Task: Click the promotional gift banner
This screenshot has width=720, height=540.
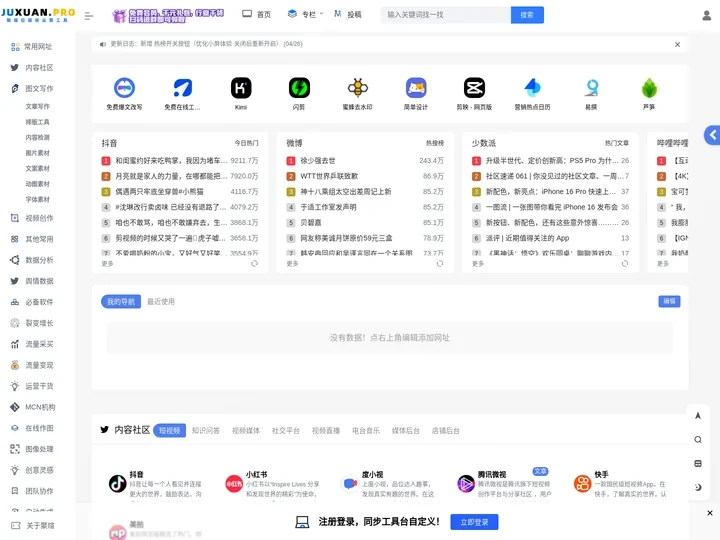Action: pos(168,16)
